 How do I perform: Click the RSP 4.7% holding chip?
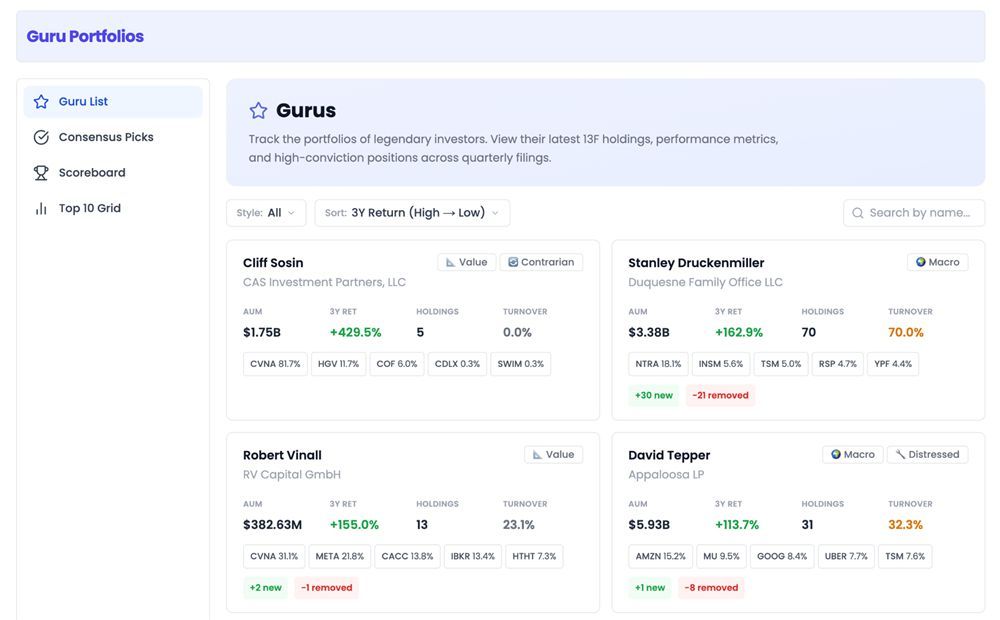[837, 364]
